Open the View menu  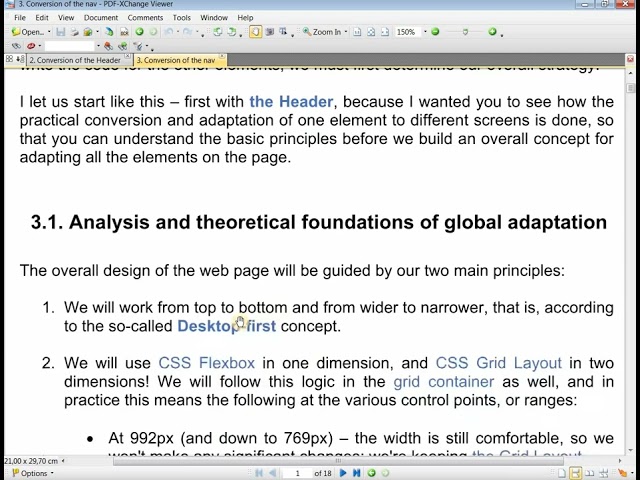(66, 18)
